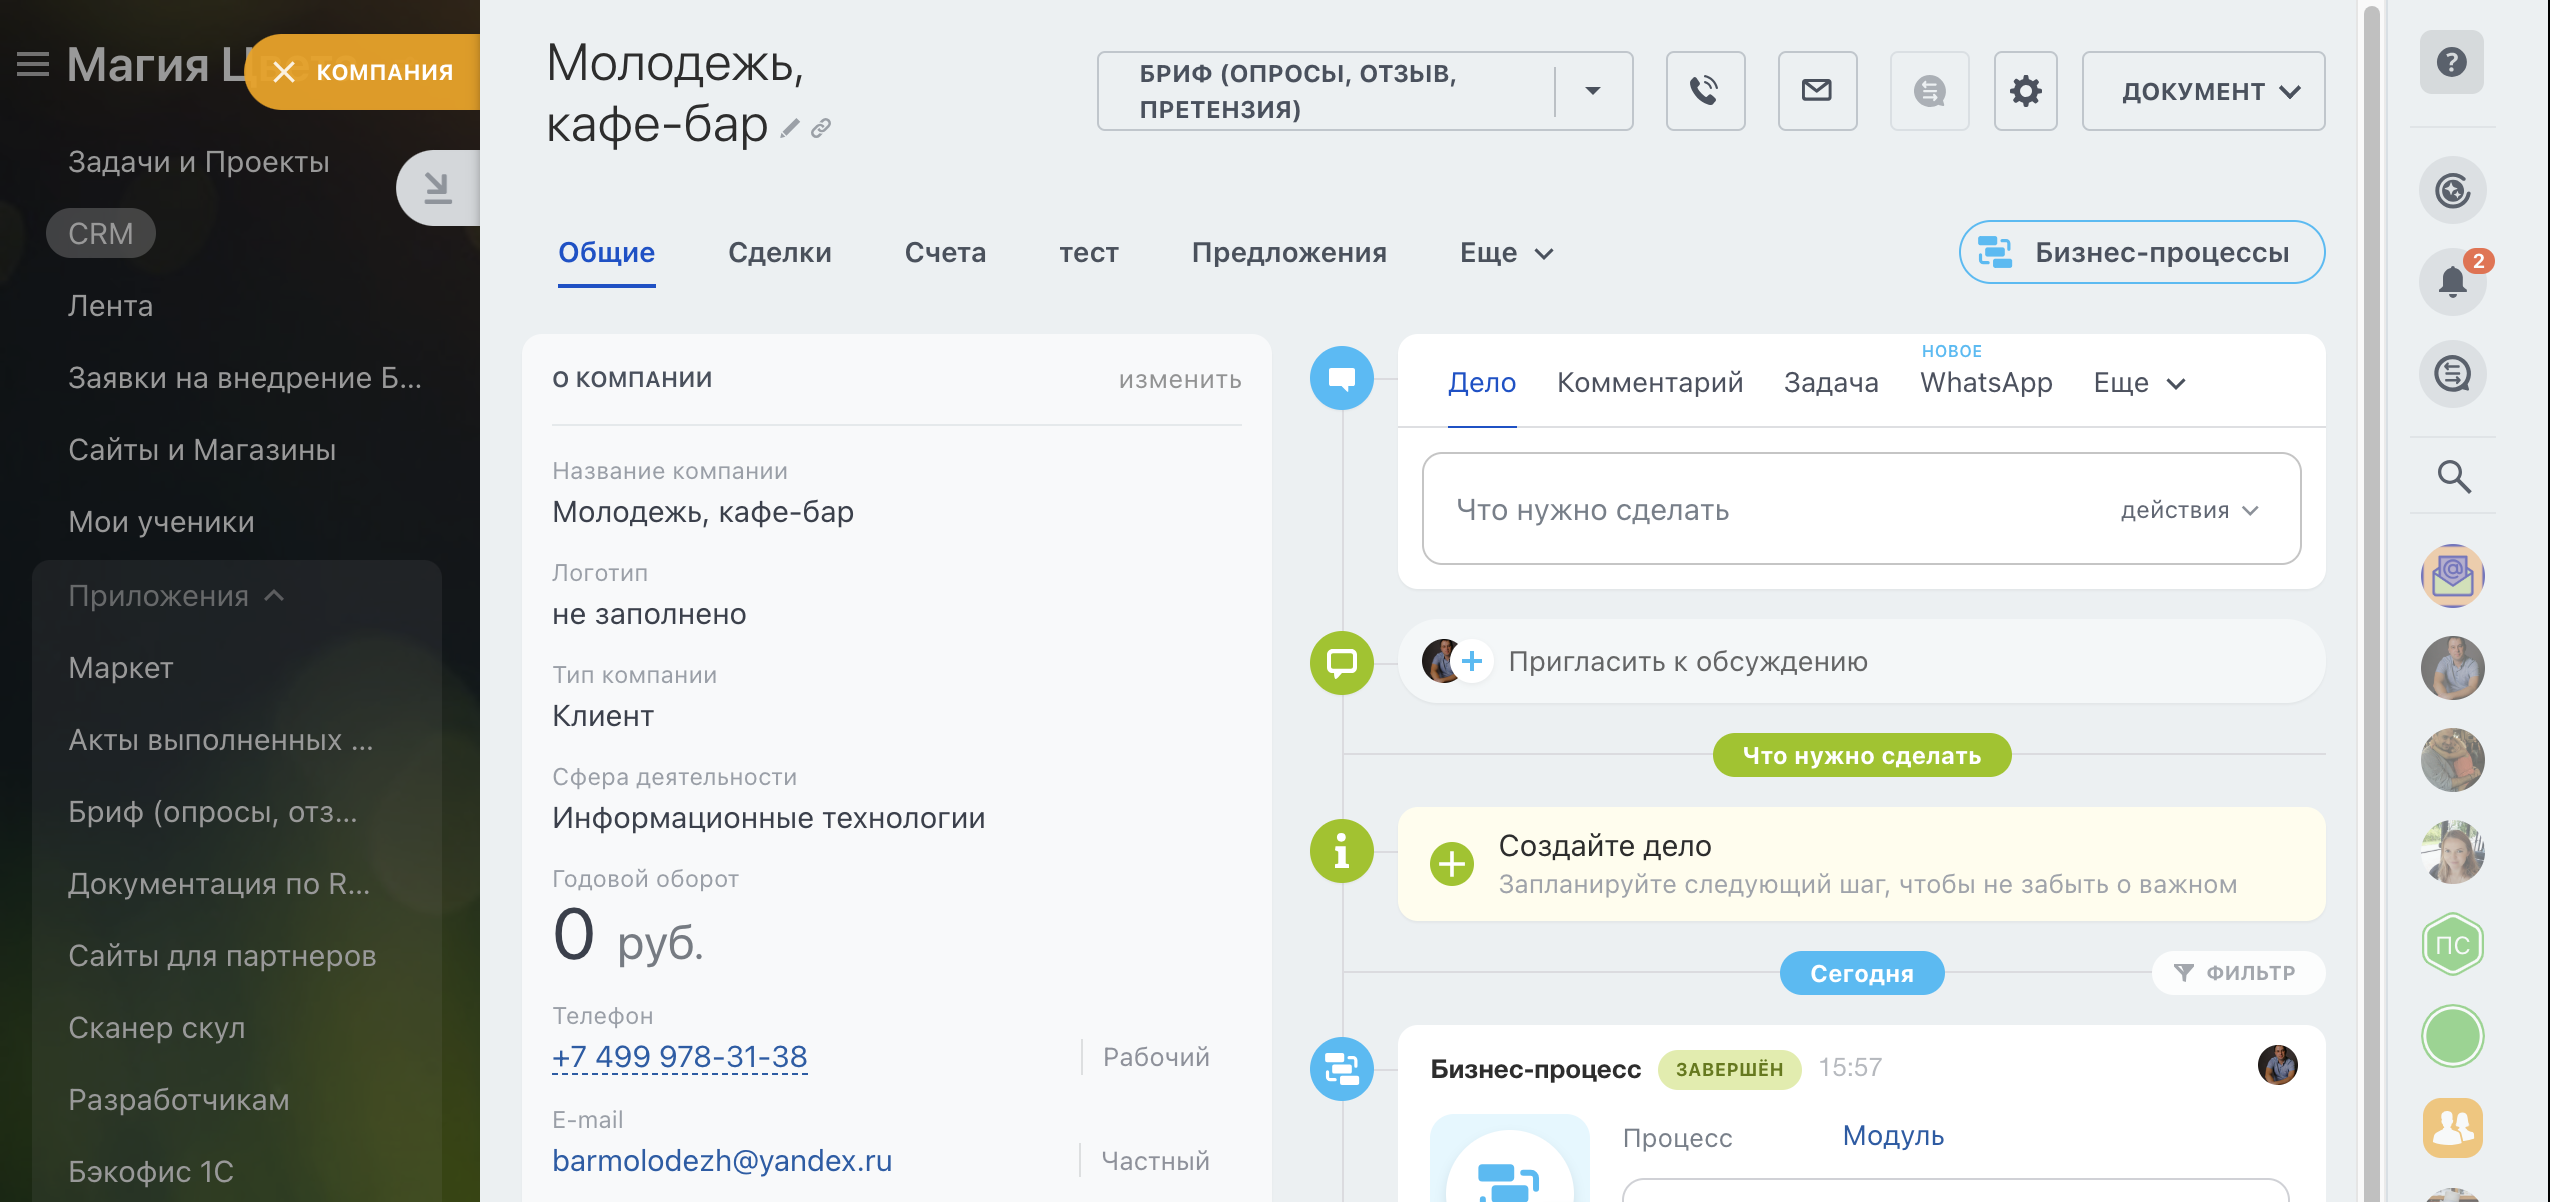The image size is (2550, 1202).
Task: Switch to the Сделки tab
Action: coord(779,253)
